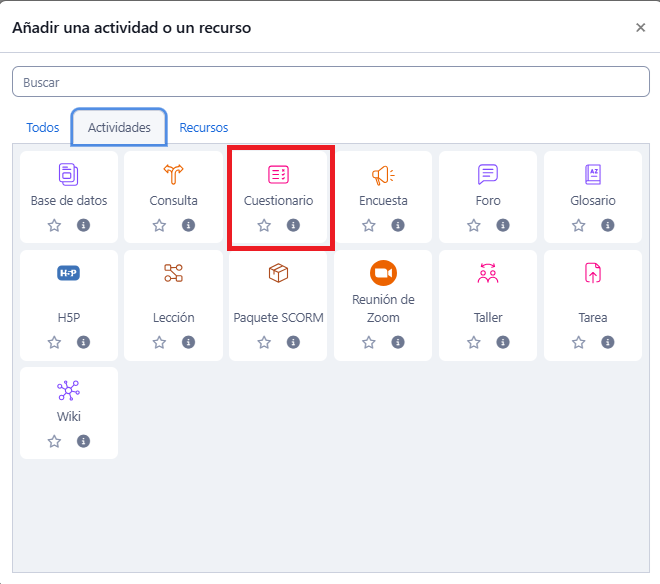660x584 pixels.
Task: Click the Taller activity label
Action: pyautogui.click(x=488, y=318)
